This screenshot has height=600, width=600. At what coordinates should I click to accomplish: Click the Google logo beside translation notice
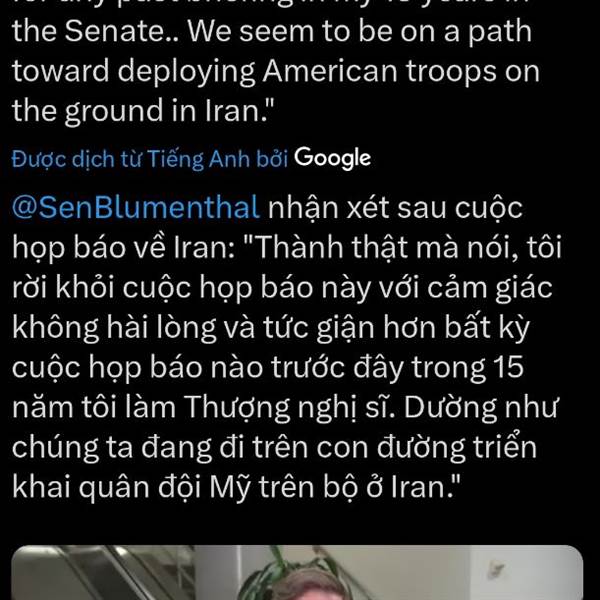click(332, 158)
